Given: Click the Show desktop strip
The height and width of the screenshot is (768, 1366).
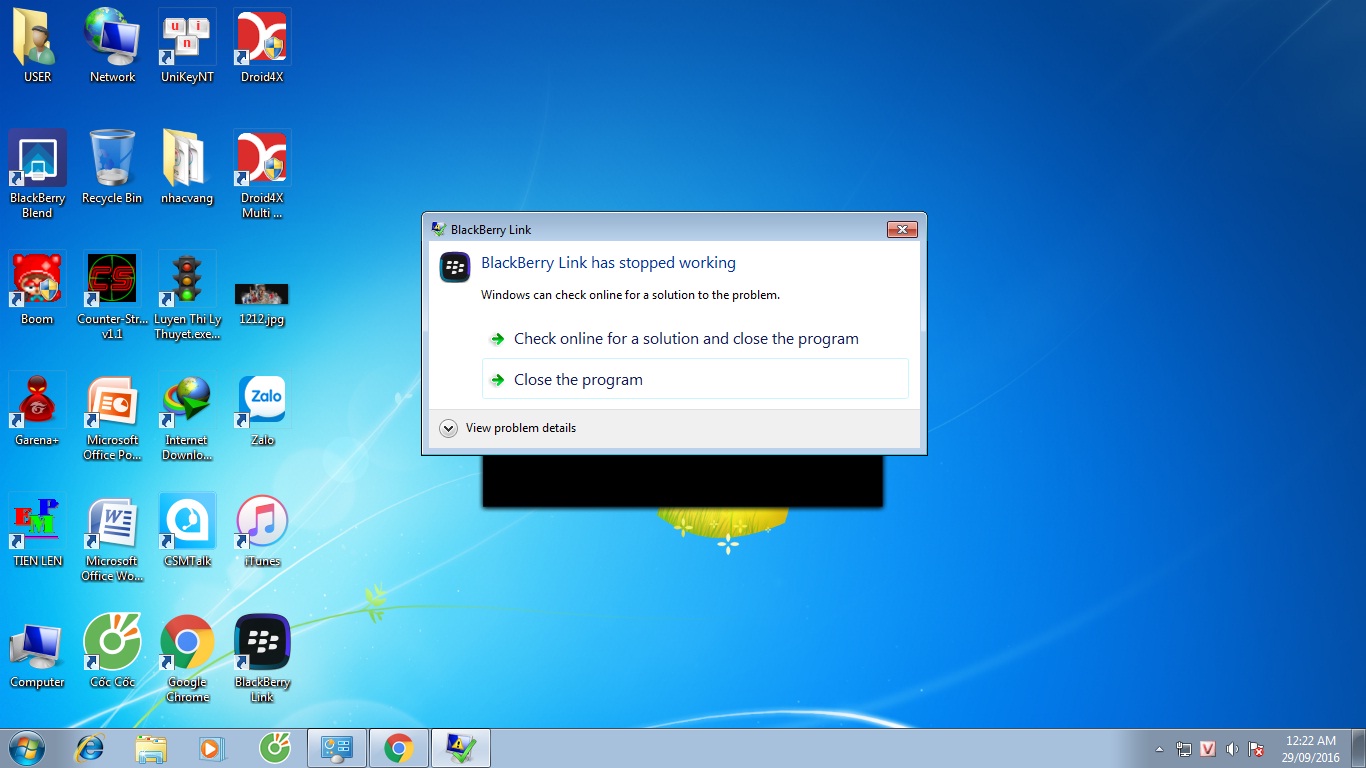Looking at the screenshot, I should [x=1359, y=749].
